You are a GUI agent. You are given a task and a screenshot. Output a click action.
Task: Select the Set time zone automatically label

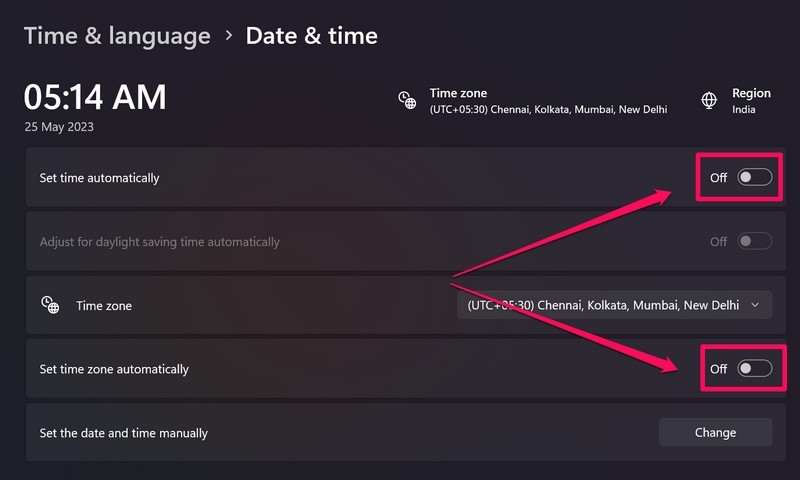tap(114, 369)
